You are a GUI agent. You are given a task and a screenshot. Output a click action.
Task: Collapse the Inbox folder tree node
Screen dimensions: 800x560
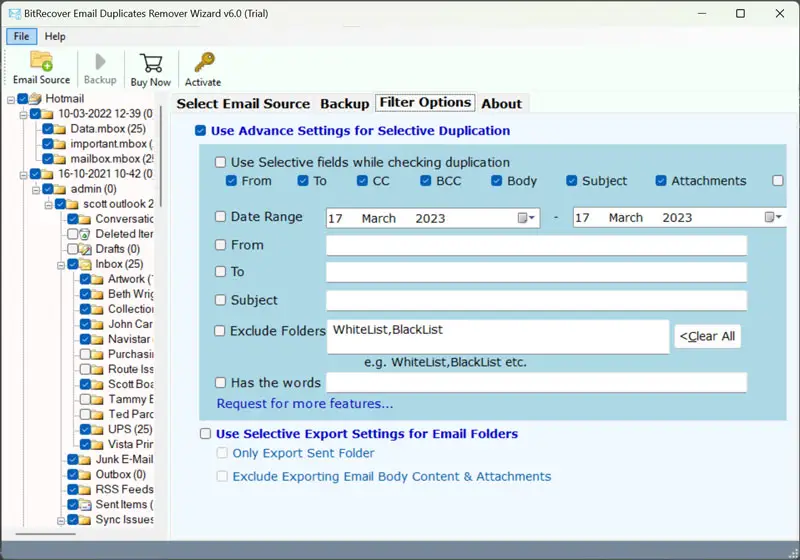pos(60,265)
